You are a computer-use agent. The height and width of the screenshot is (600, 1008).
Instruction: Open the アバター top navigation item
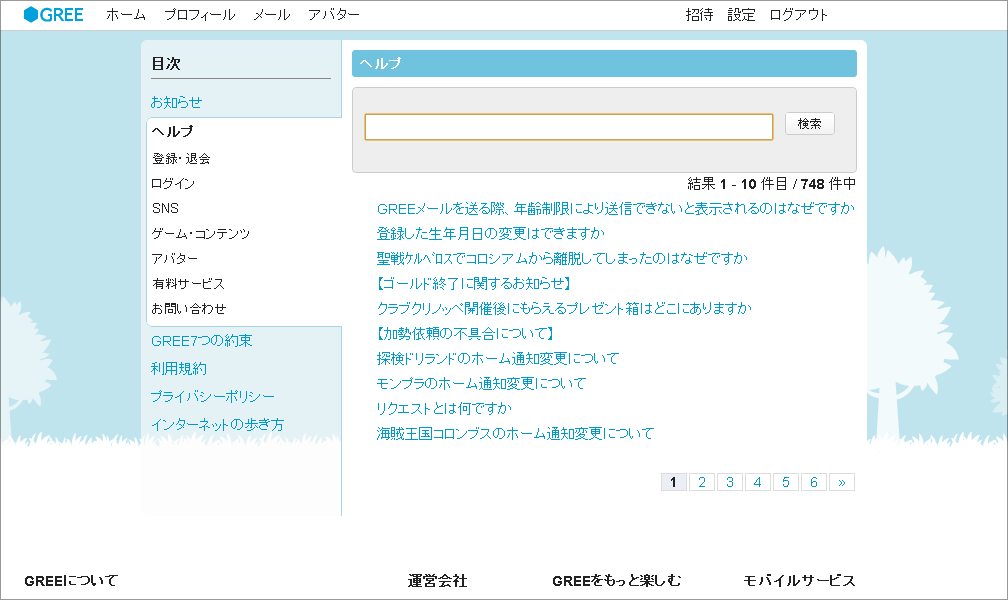point(334,14)
